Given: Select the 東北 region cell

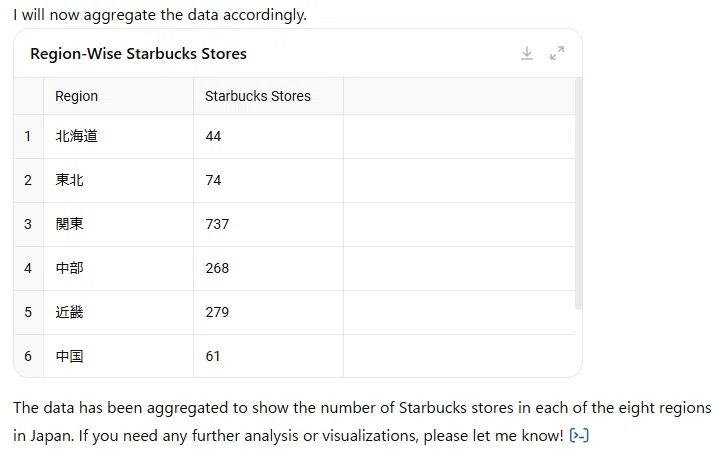Looking at the screenshot, I should (x=119, y=180).
